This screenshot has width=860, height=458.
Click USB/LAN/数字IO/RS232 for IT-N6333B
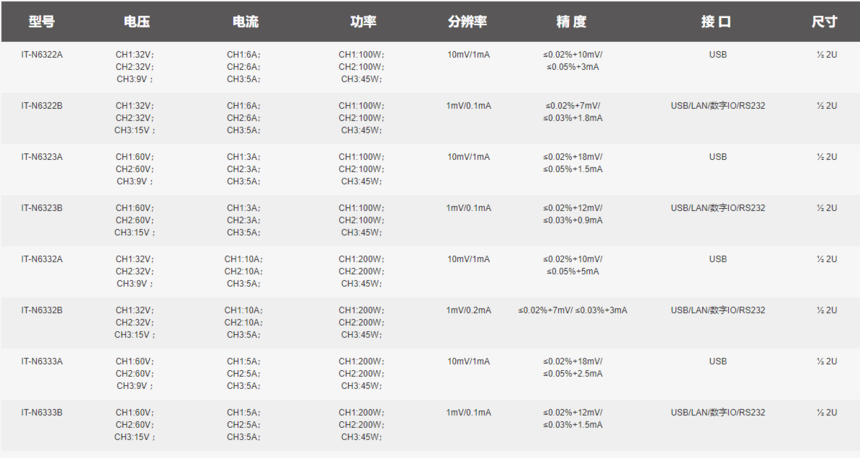tap(717, 412)
